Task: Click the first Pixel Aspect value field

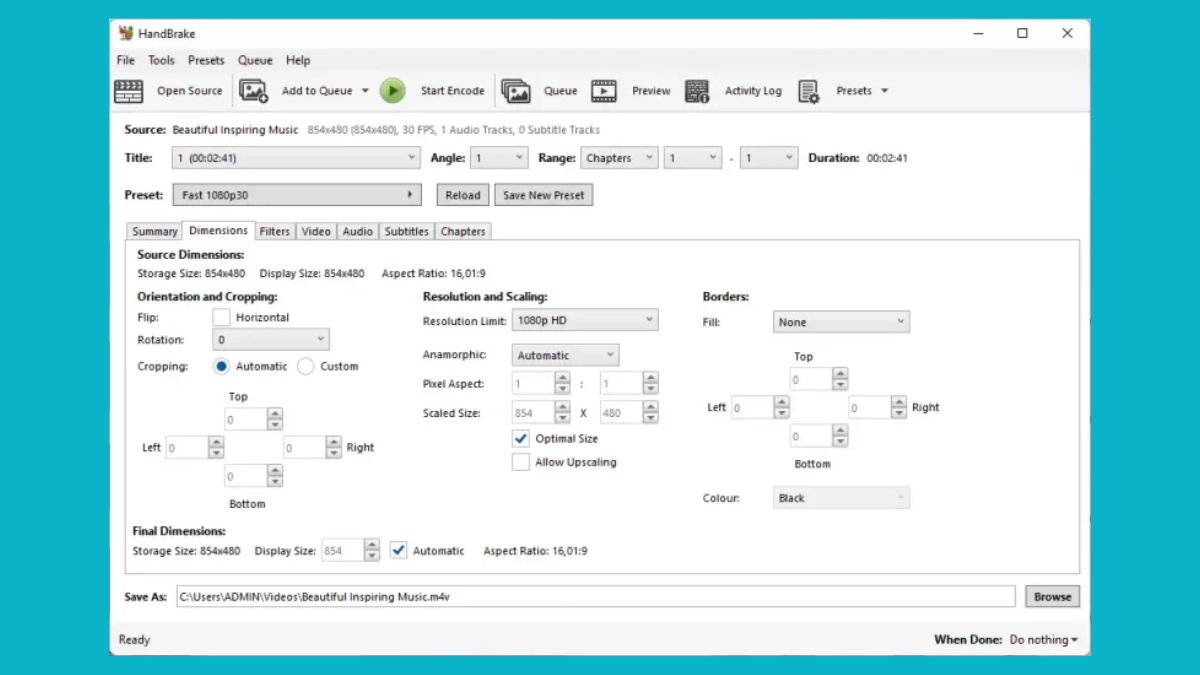Action: pyautogui.click(x=533, y=383)
